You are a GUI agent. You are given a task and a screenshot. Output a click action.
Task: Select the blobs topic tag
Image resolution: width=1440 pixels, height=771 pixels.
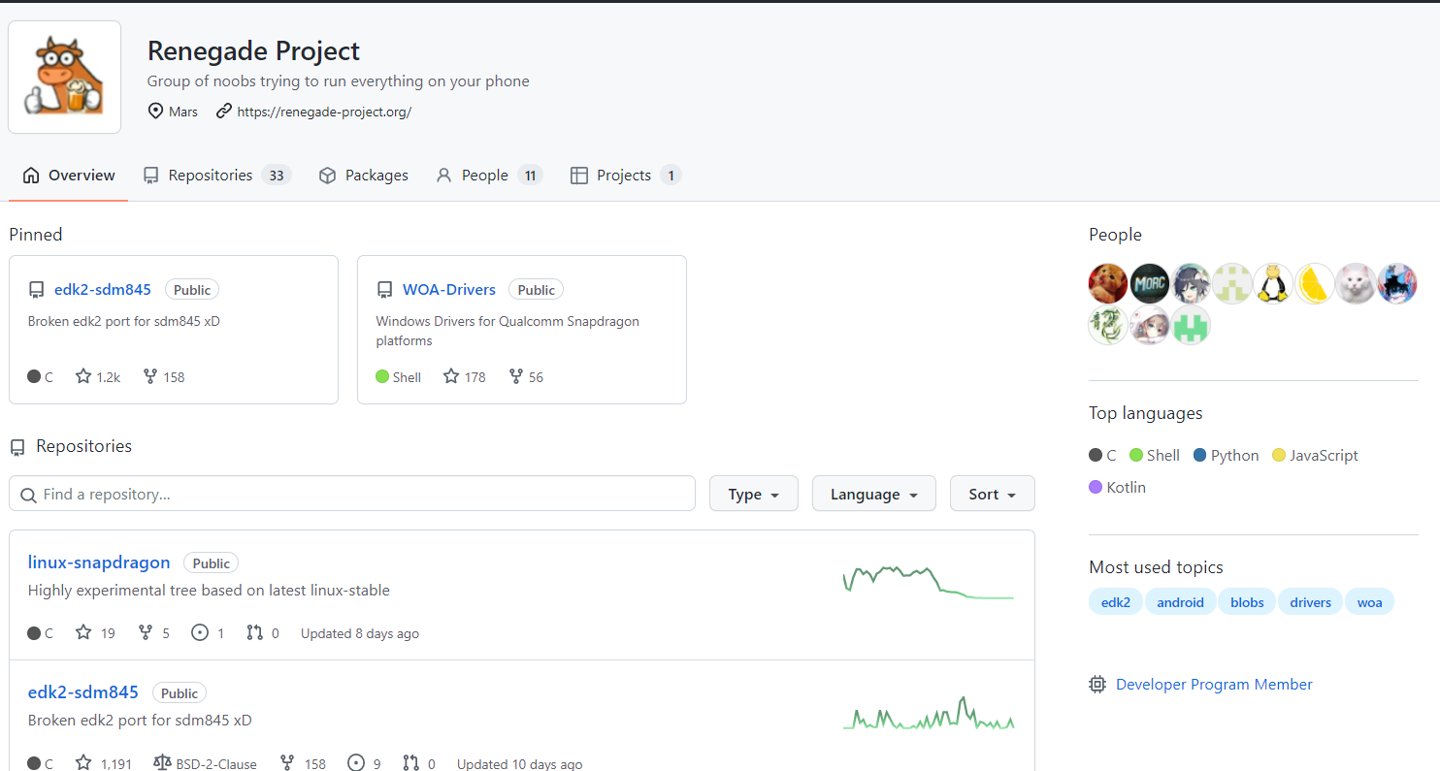click(x=1247, y=602)
